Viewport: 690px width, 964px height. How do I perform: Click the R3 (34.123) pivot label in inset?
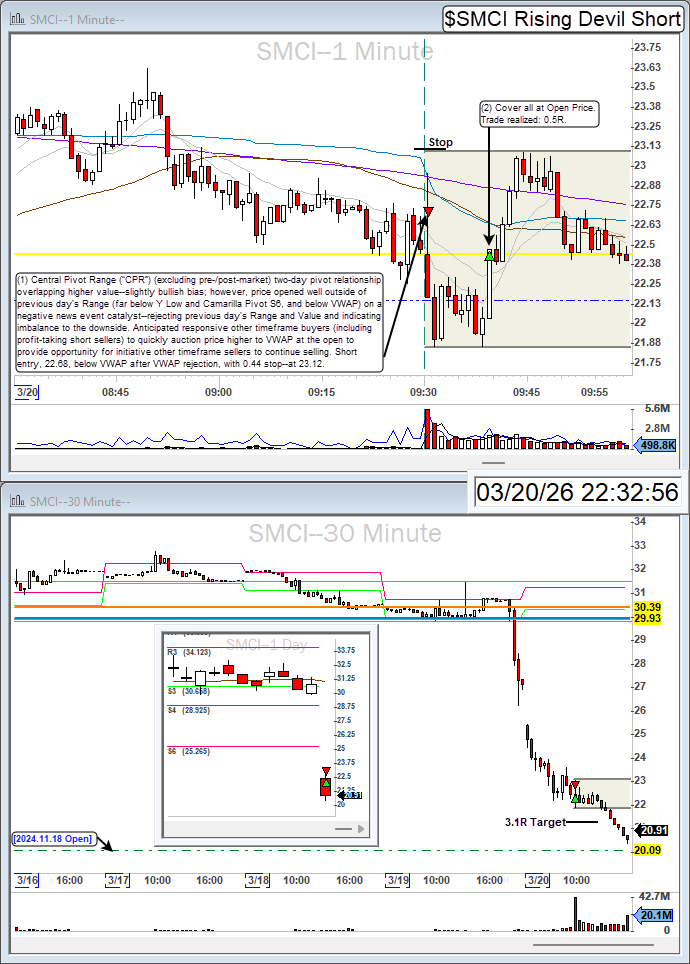(x=189, y=652)
